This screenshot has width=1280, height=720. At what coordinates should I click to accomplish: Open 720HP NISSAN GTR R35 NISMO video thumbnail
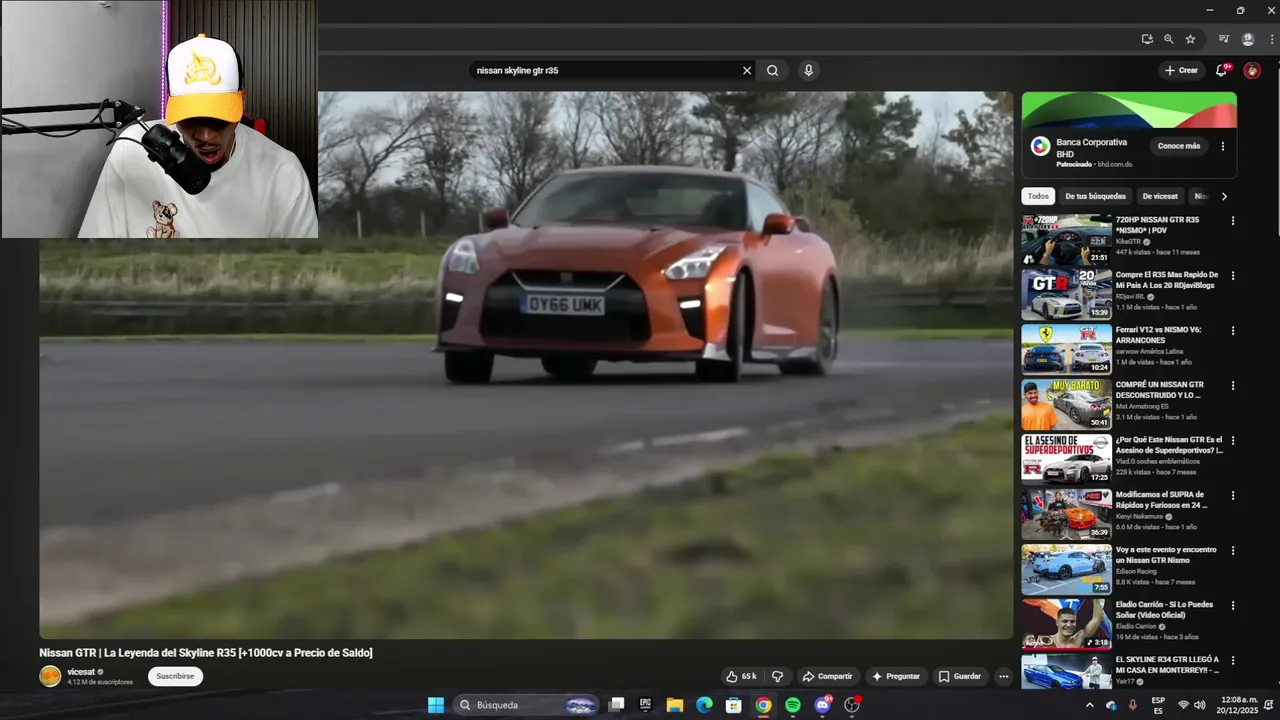1066,239
